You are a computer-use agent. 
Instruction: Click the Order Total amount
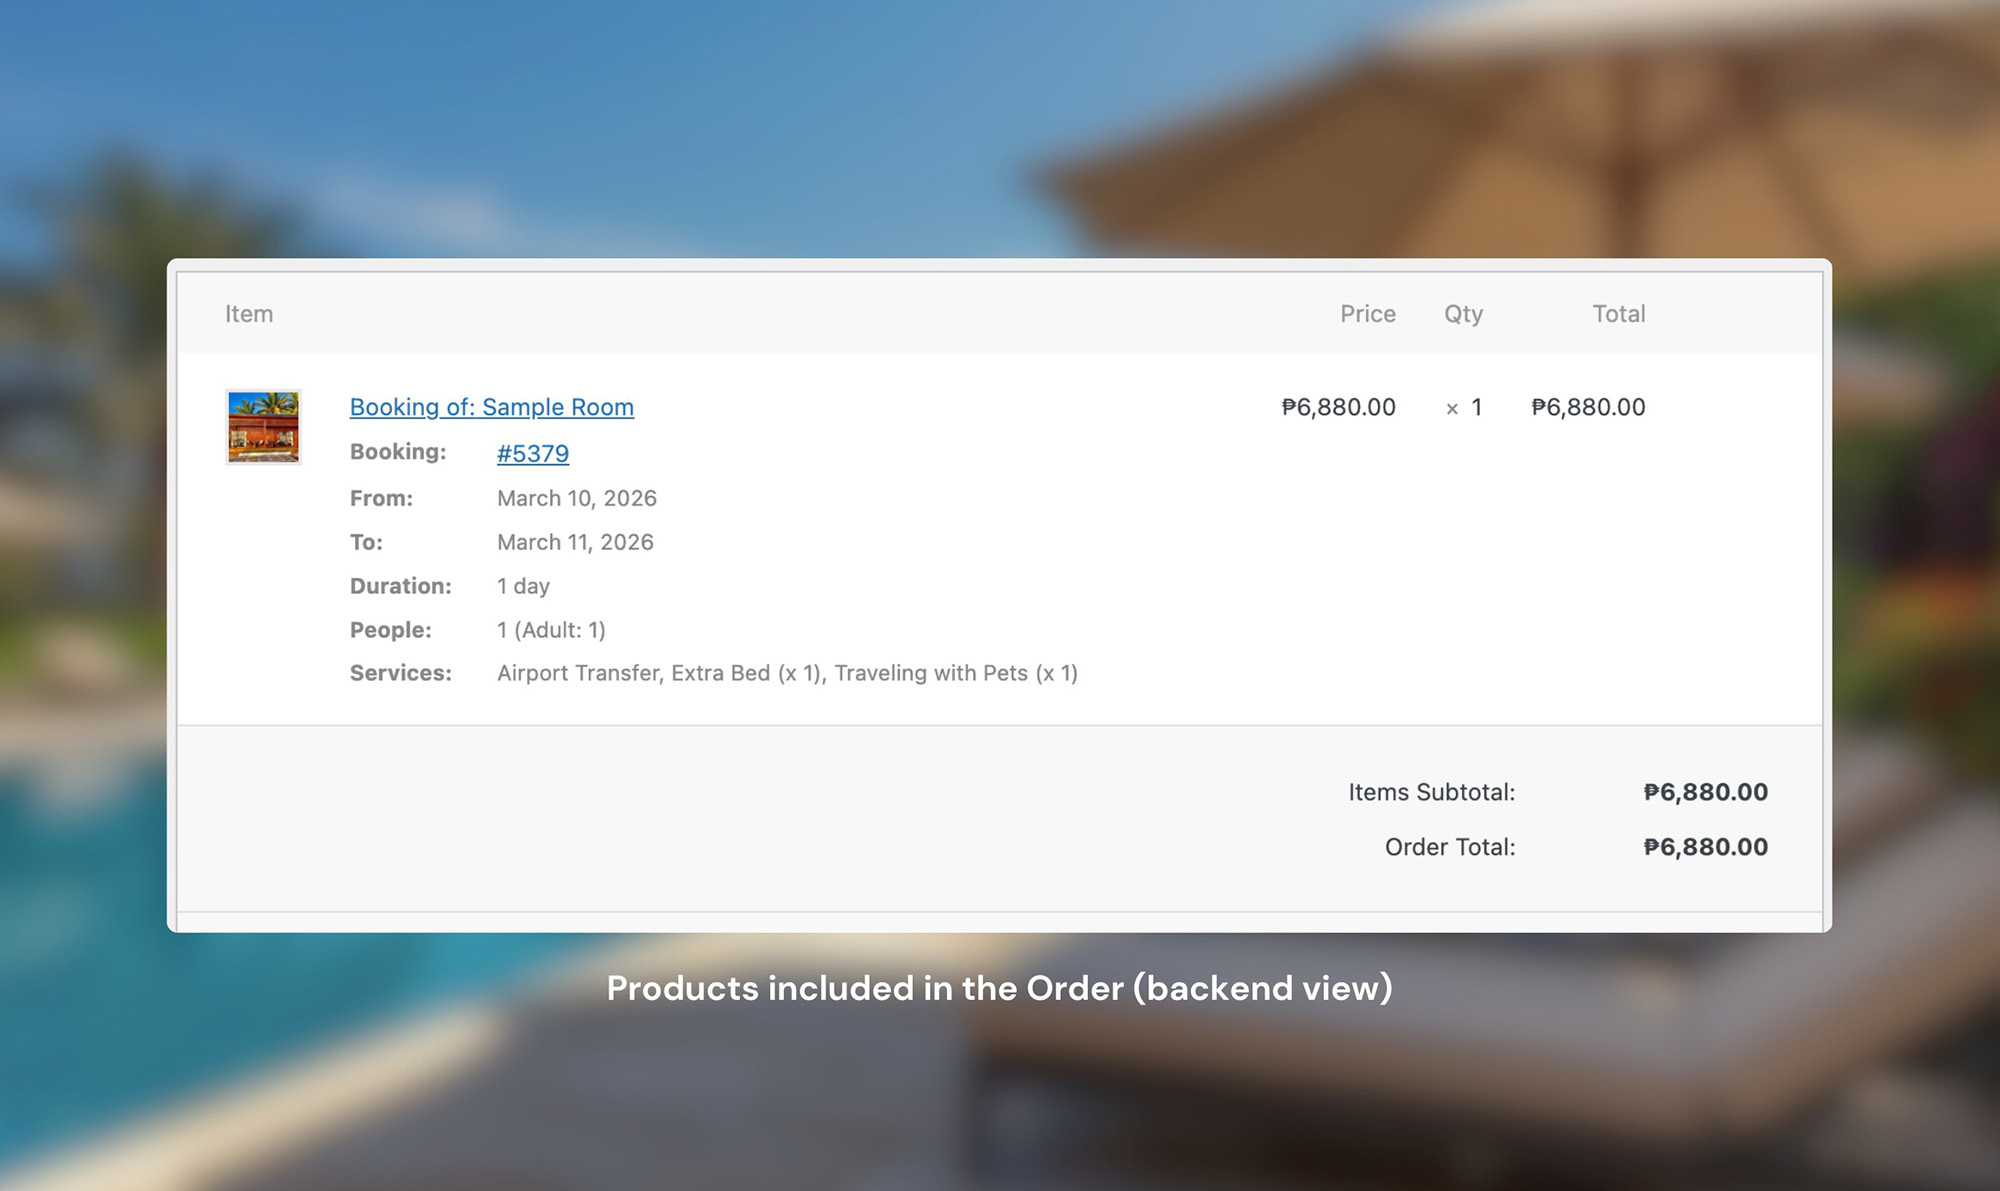(x=1705, y=847)
